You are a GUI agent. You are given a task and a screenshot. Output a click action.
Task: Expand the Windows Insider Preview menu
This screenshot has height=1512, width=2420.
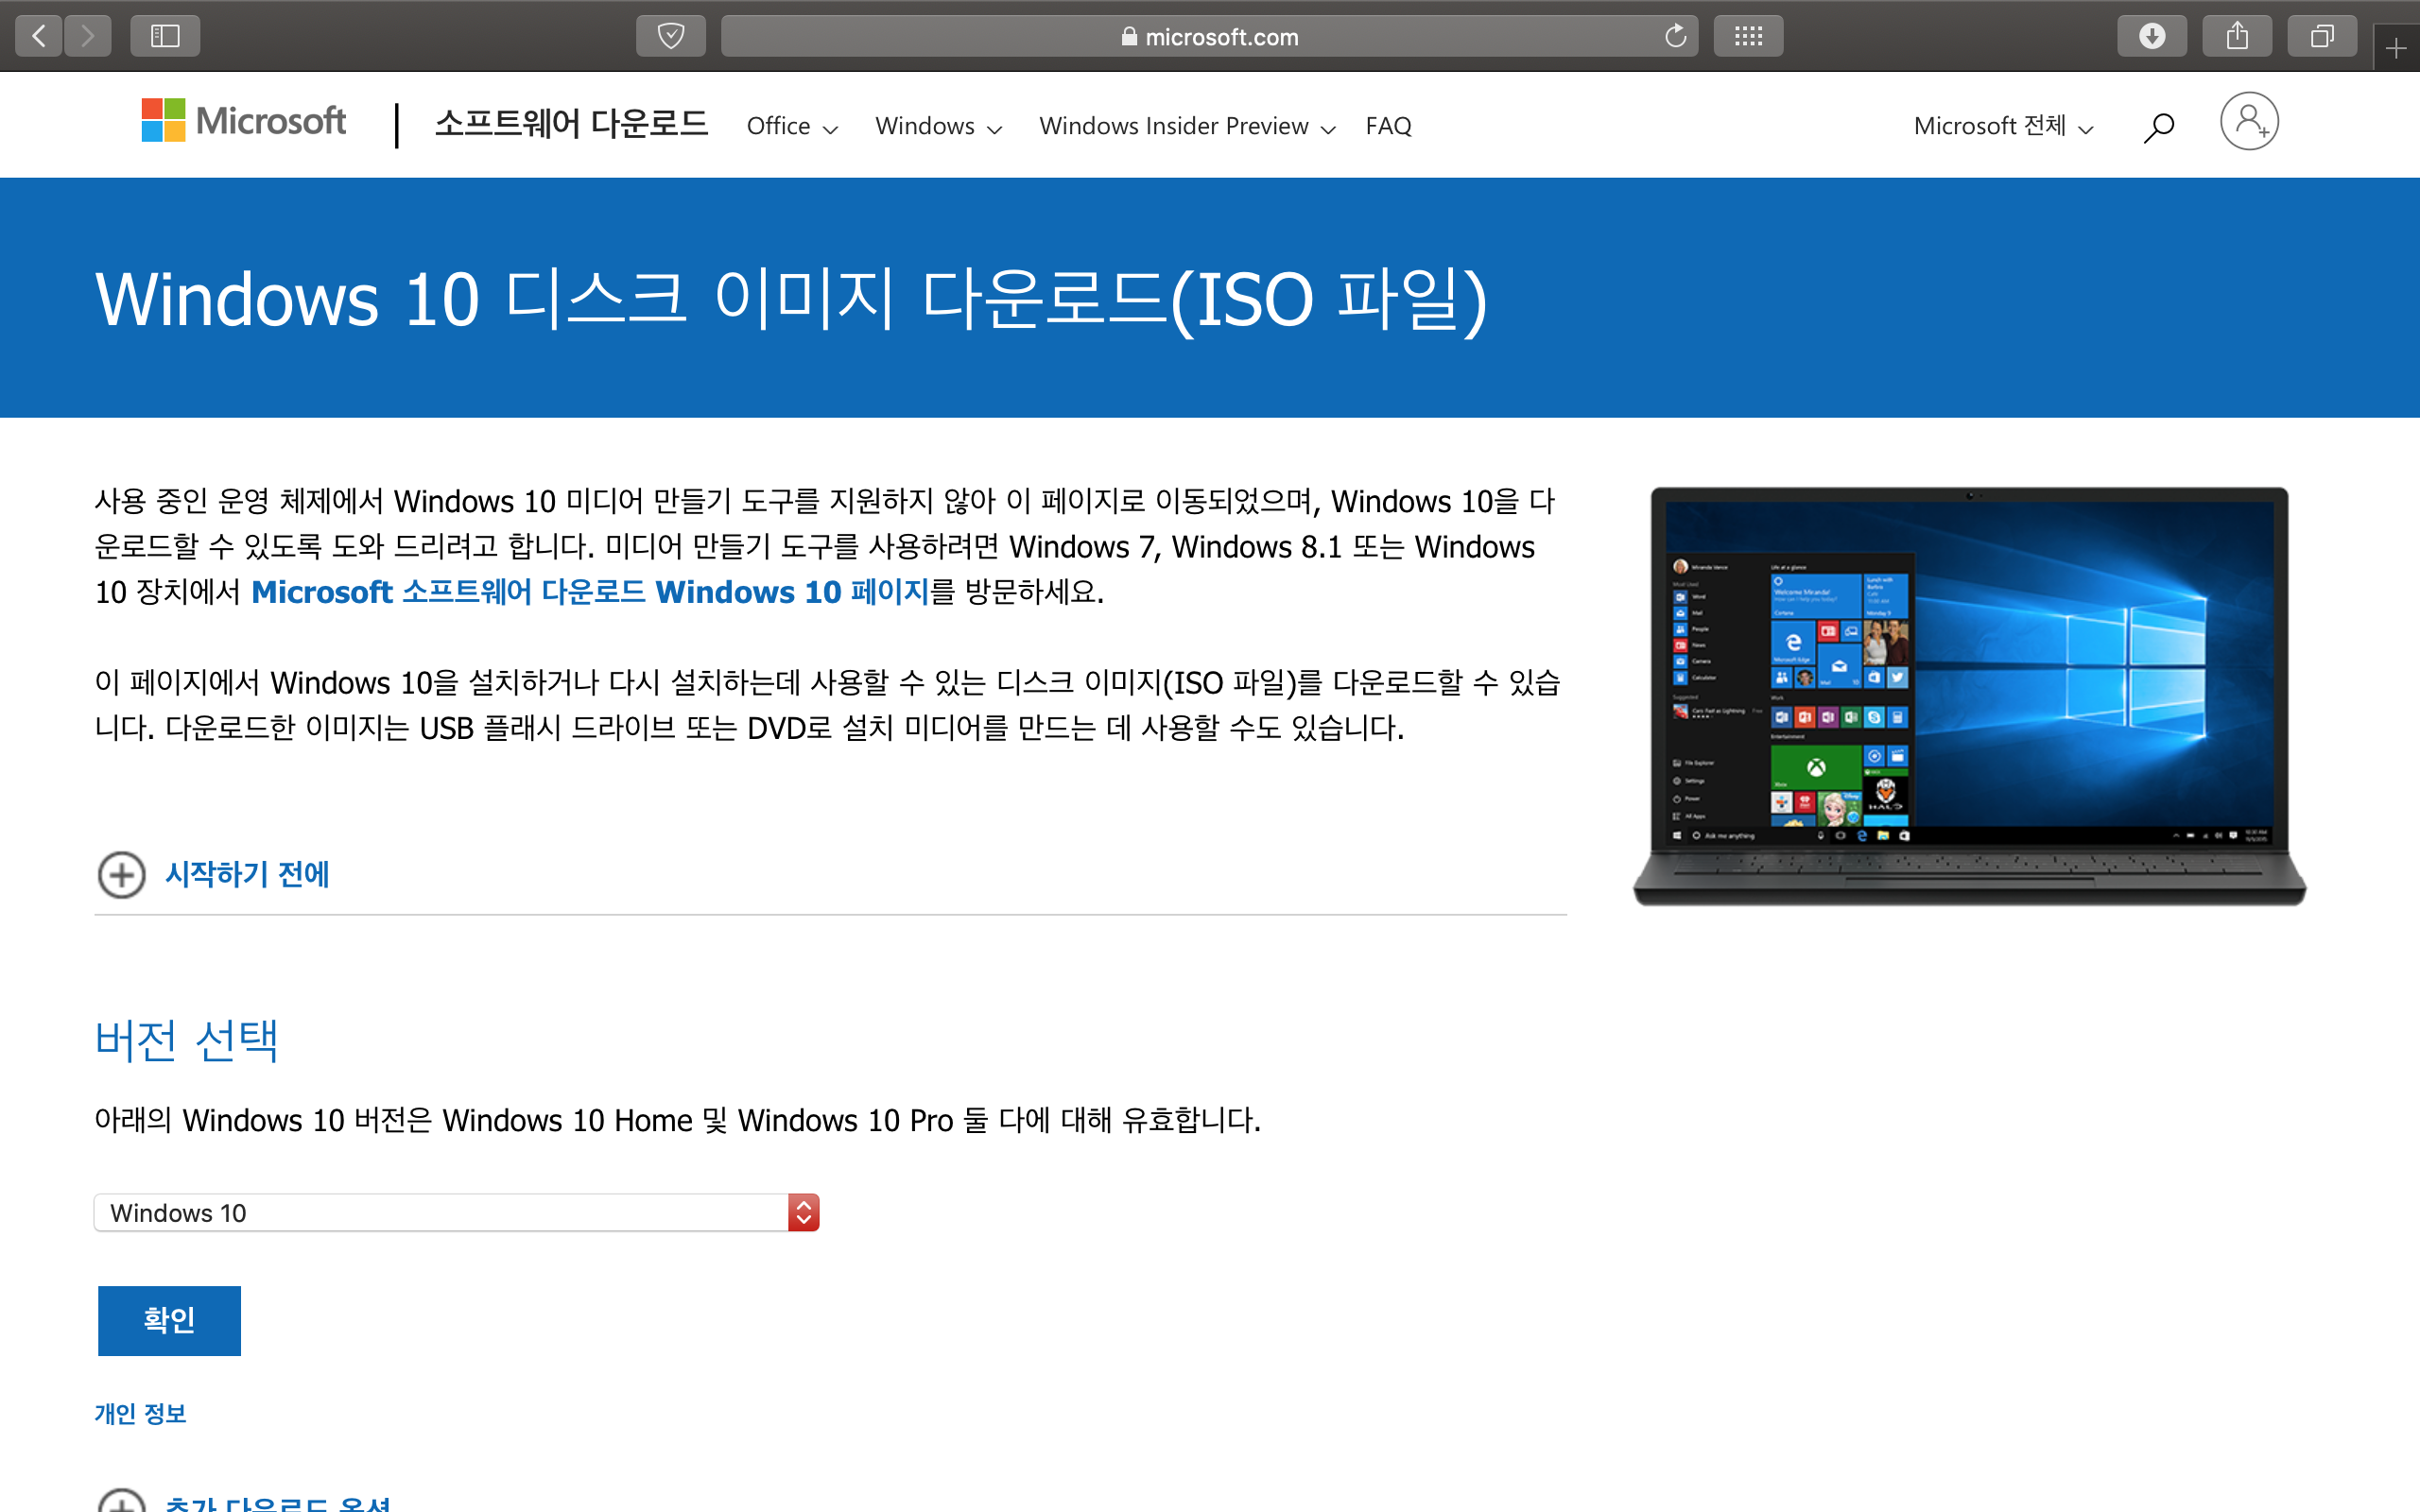click(1187, 126)
